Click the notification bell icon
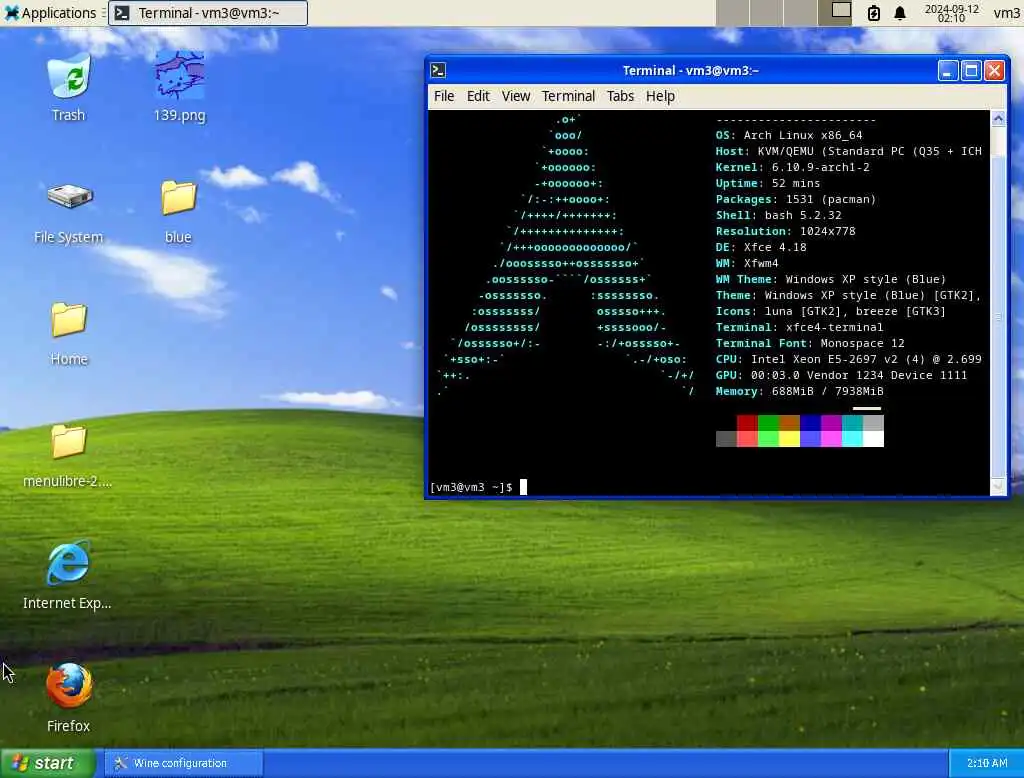The height and width of the screenshot is (778, 1024). click(900, 12)
